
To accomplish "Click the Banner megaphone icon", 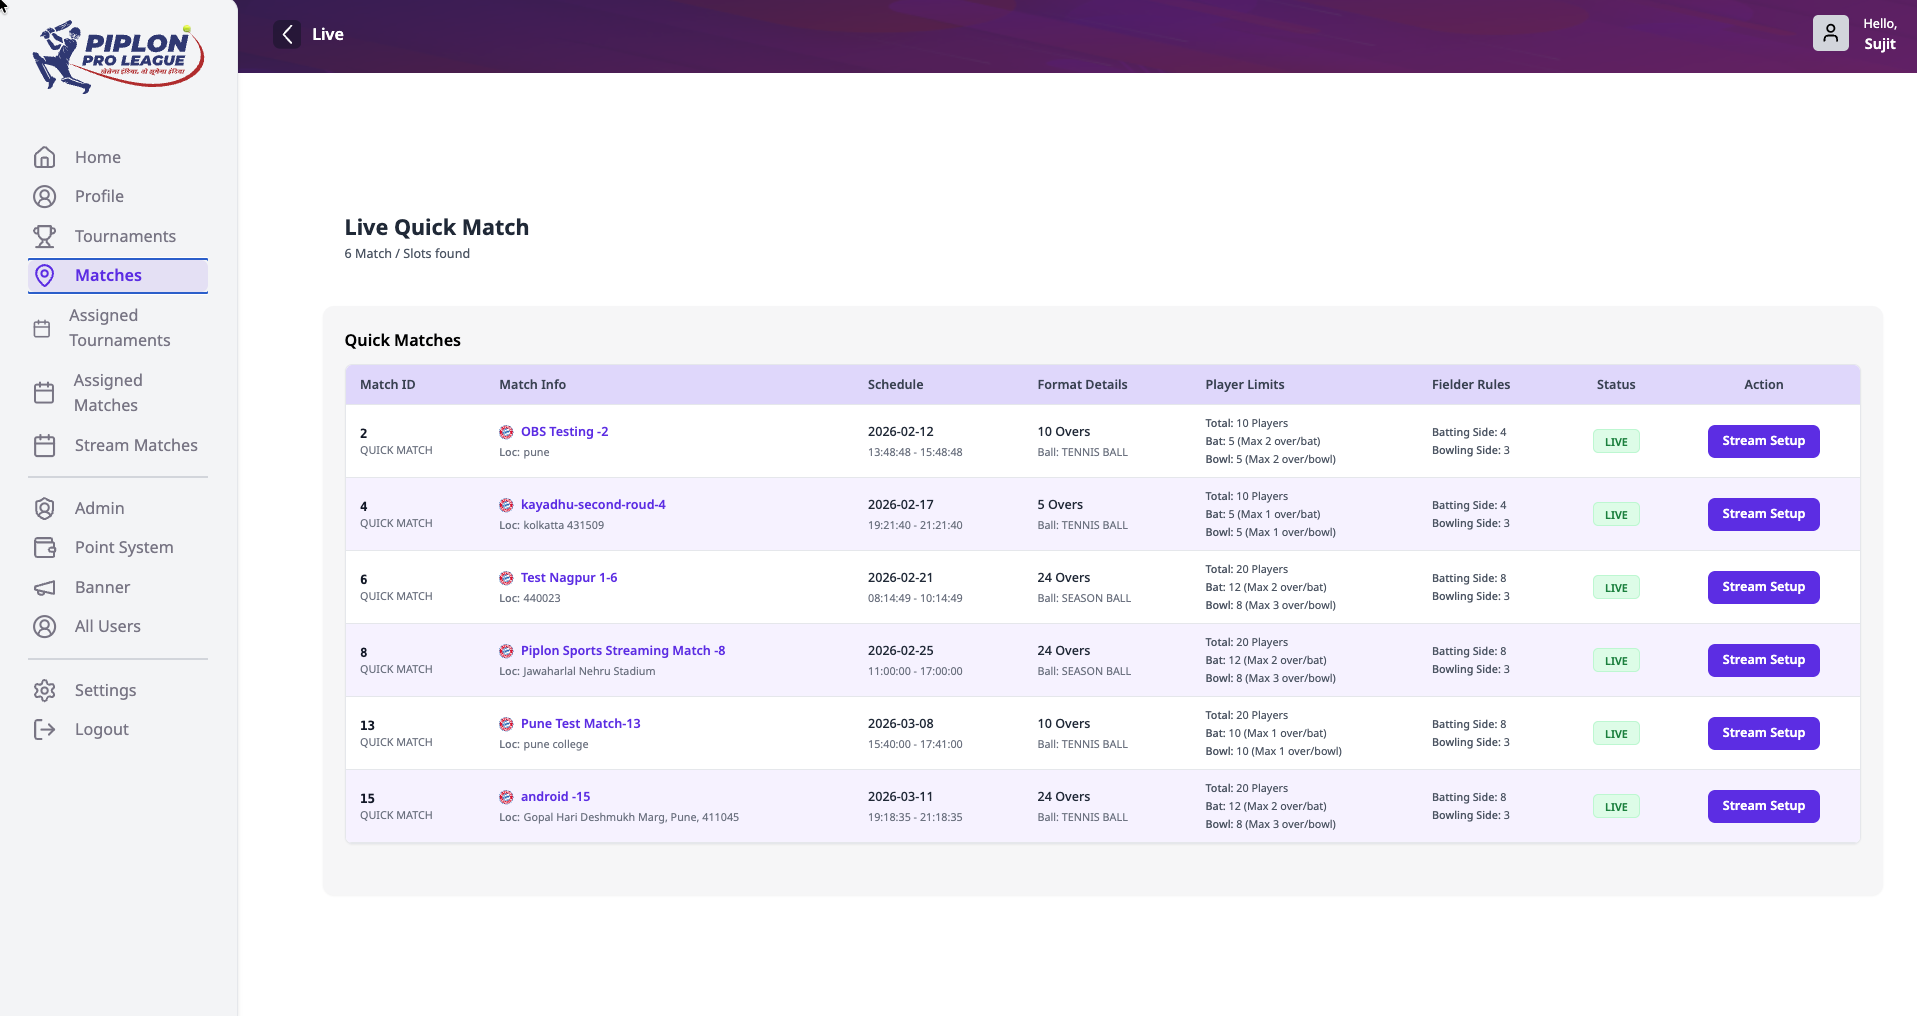I will click(44, 587).
